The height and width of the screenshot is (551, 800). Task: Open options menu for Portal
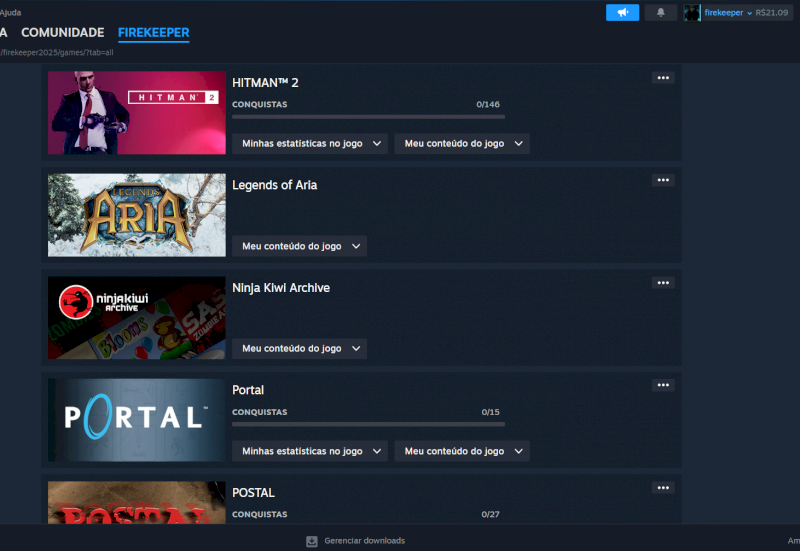pos(663,385)
